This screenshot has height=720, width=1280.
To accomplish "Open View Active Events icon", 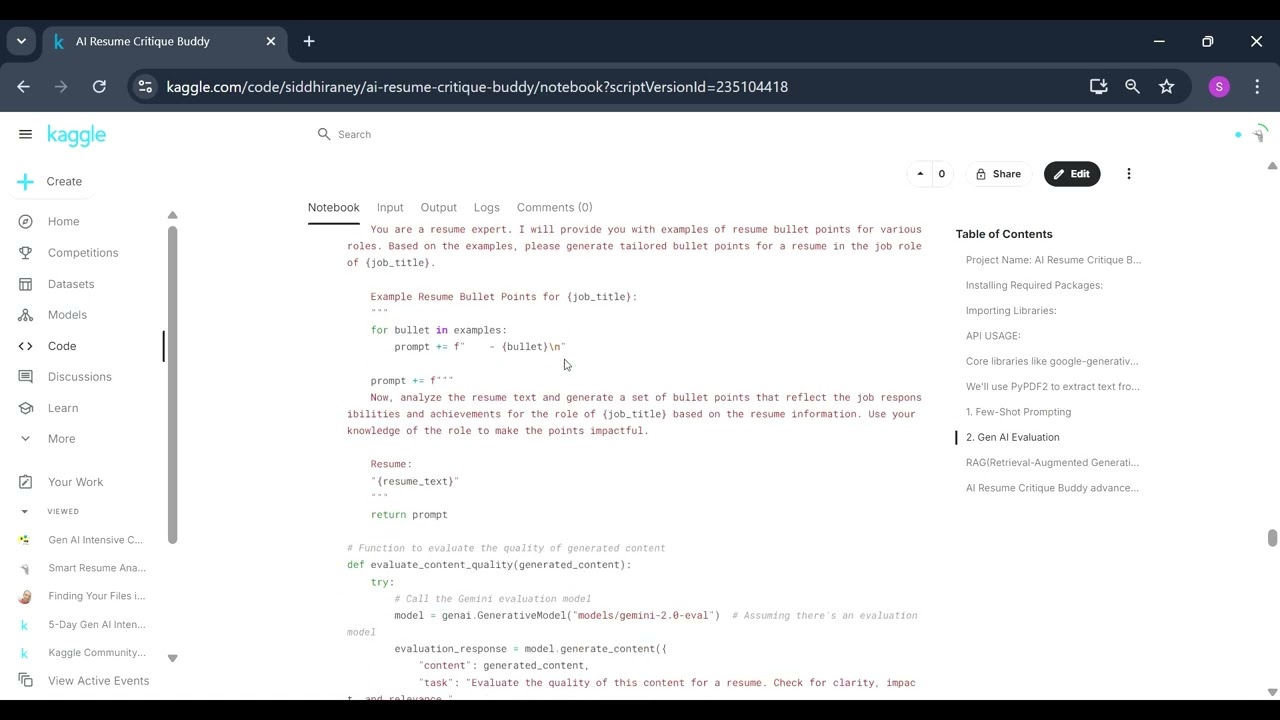I will 26,681.
